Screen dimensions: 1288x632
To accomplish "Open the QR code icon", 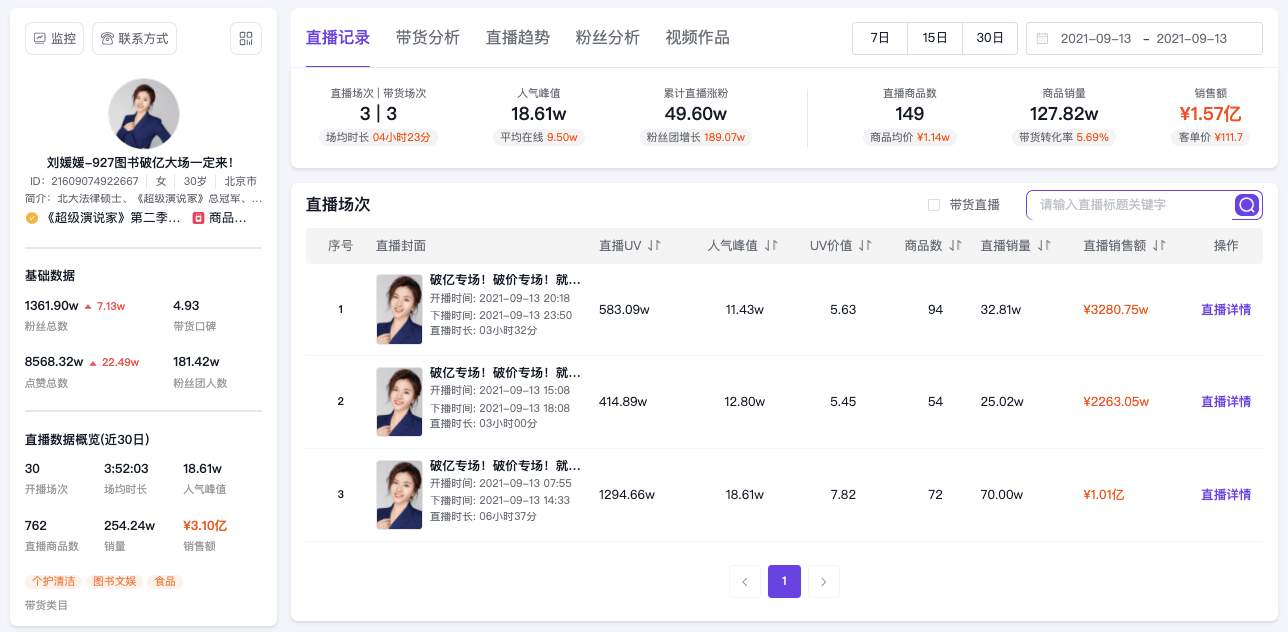I will [x=245, y=38].
